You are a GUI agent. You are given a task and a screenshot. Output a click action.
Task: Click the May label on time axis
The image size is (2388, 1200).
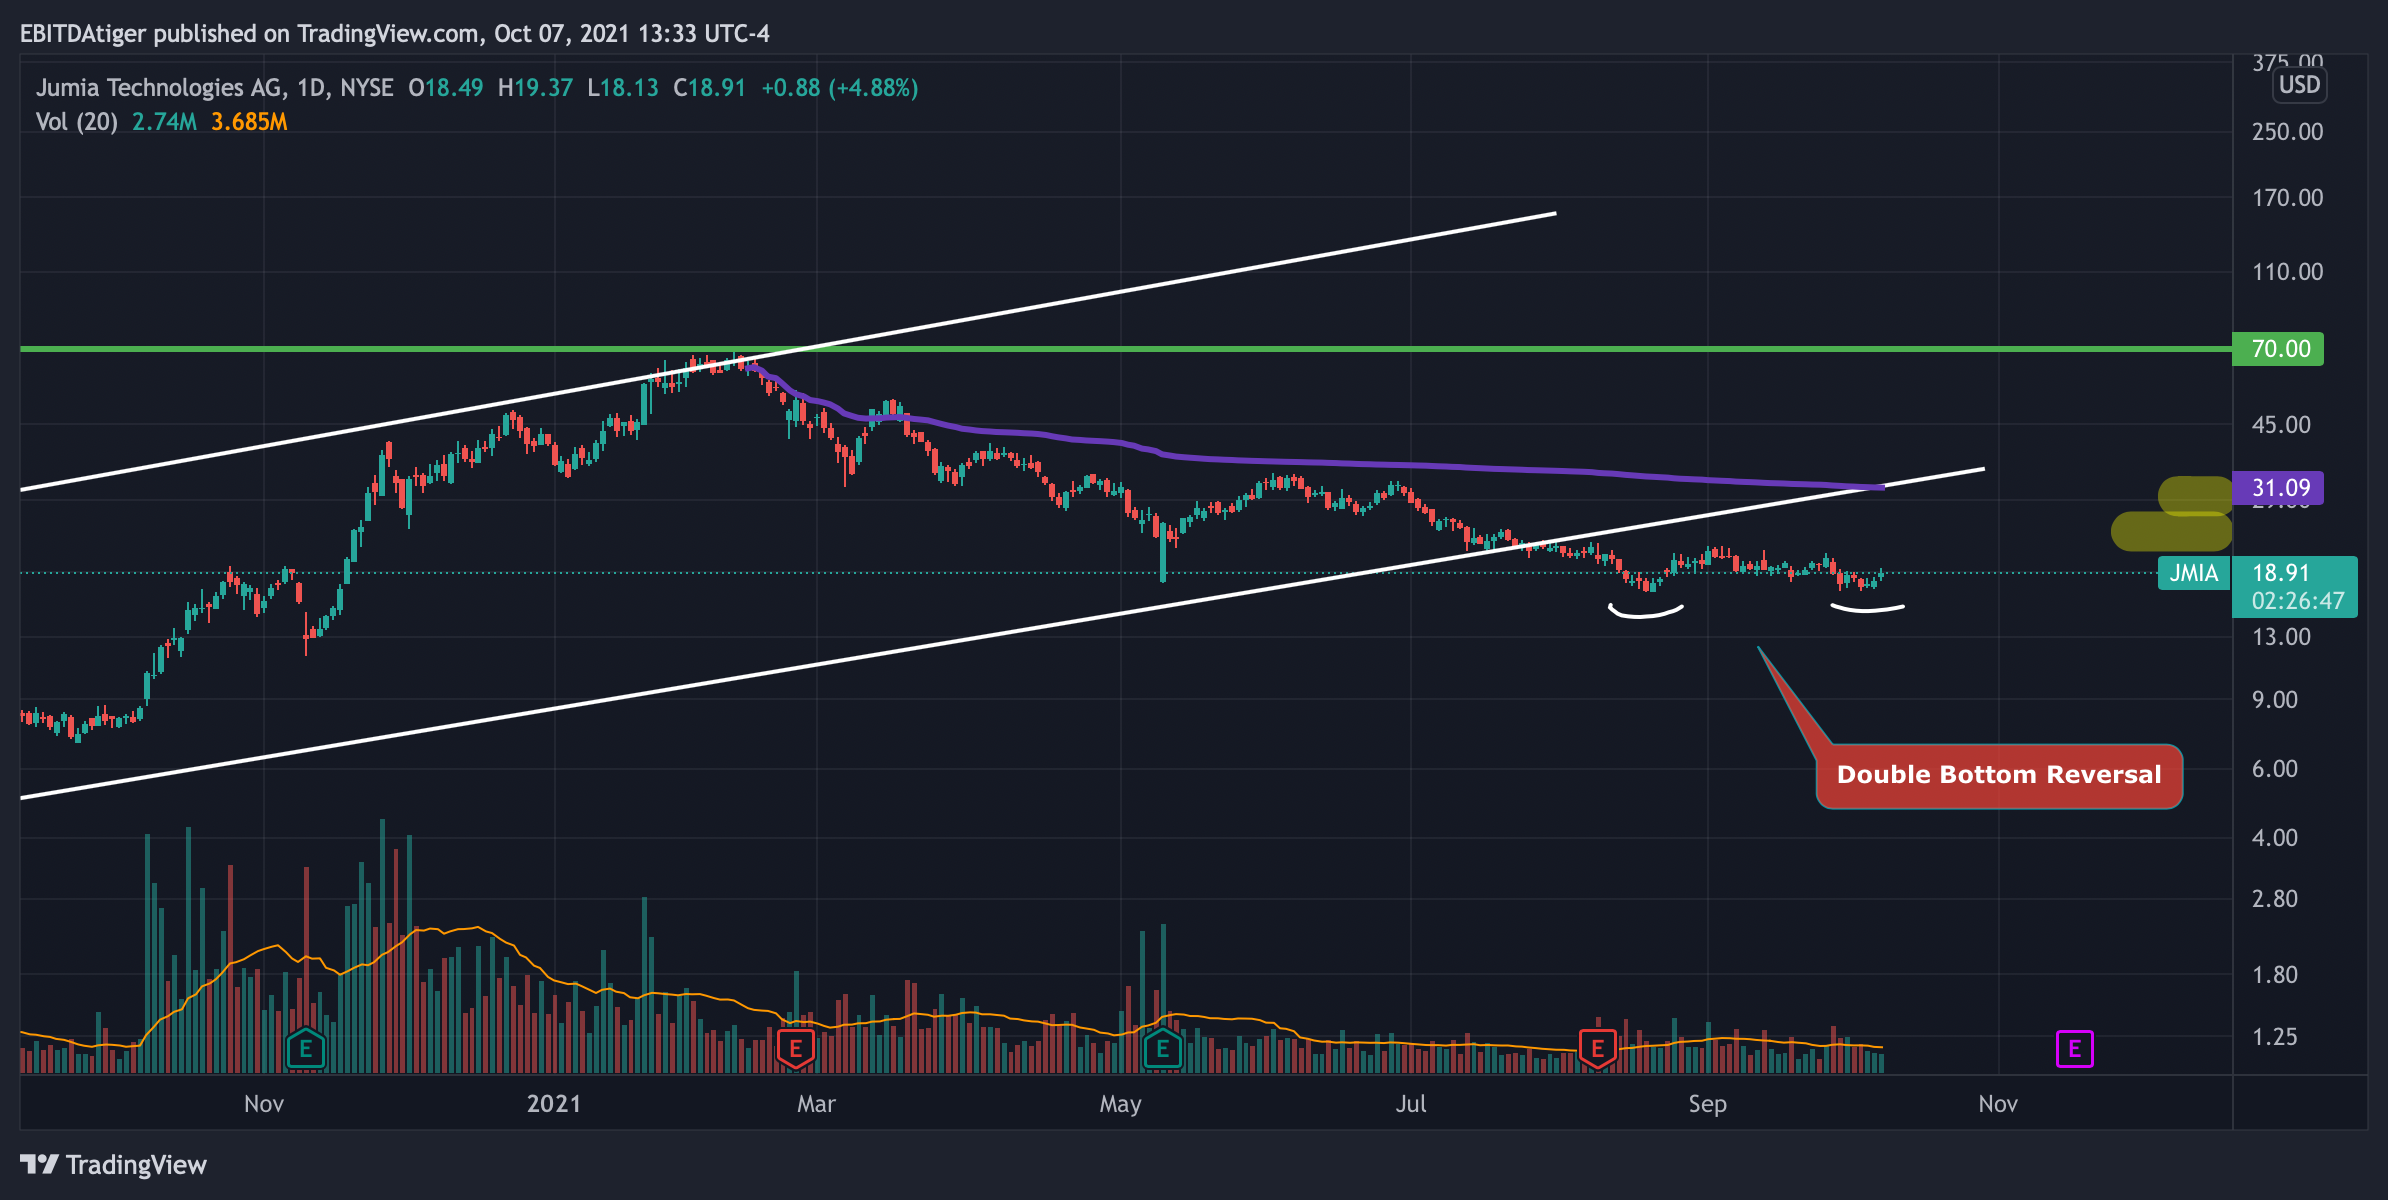1120,1104
